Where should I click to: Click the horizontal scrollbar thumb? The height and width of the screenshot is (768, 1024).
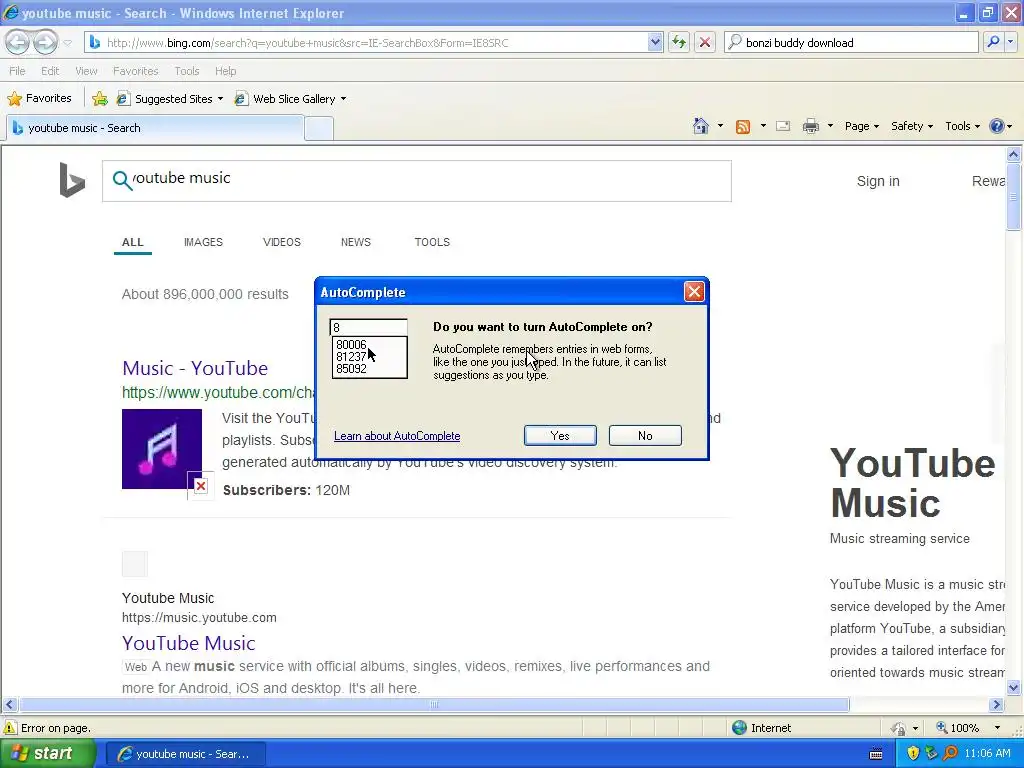tap(434, 705)
